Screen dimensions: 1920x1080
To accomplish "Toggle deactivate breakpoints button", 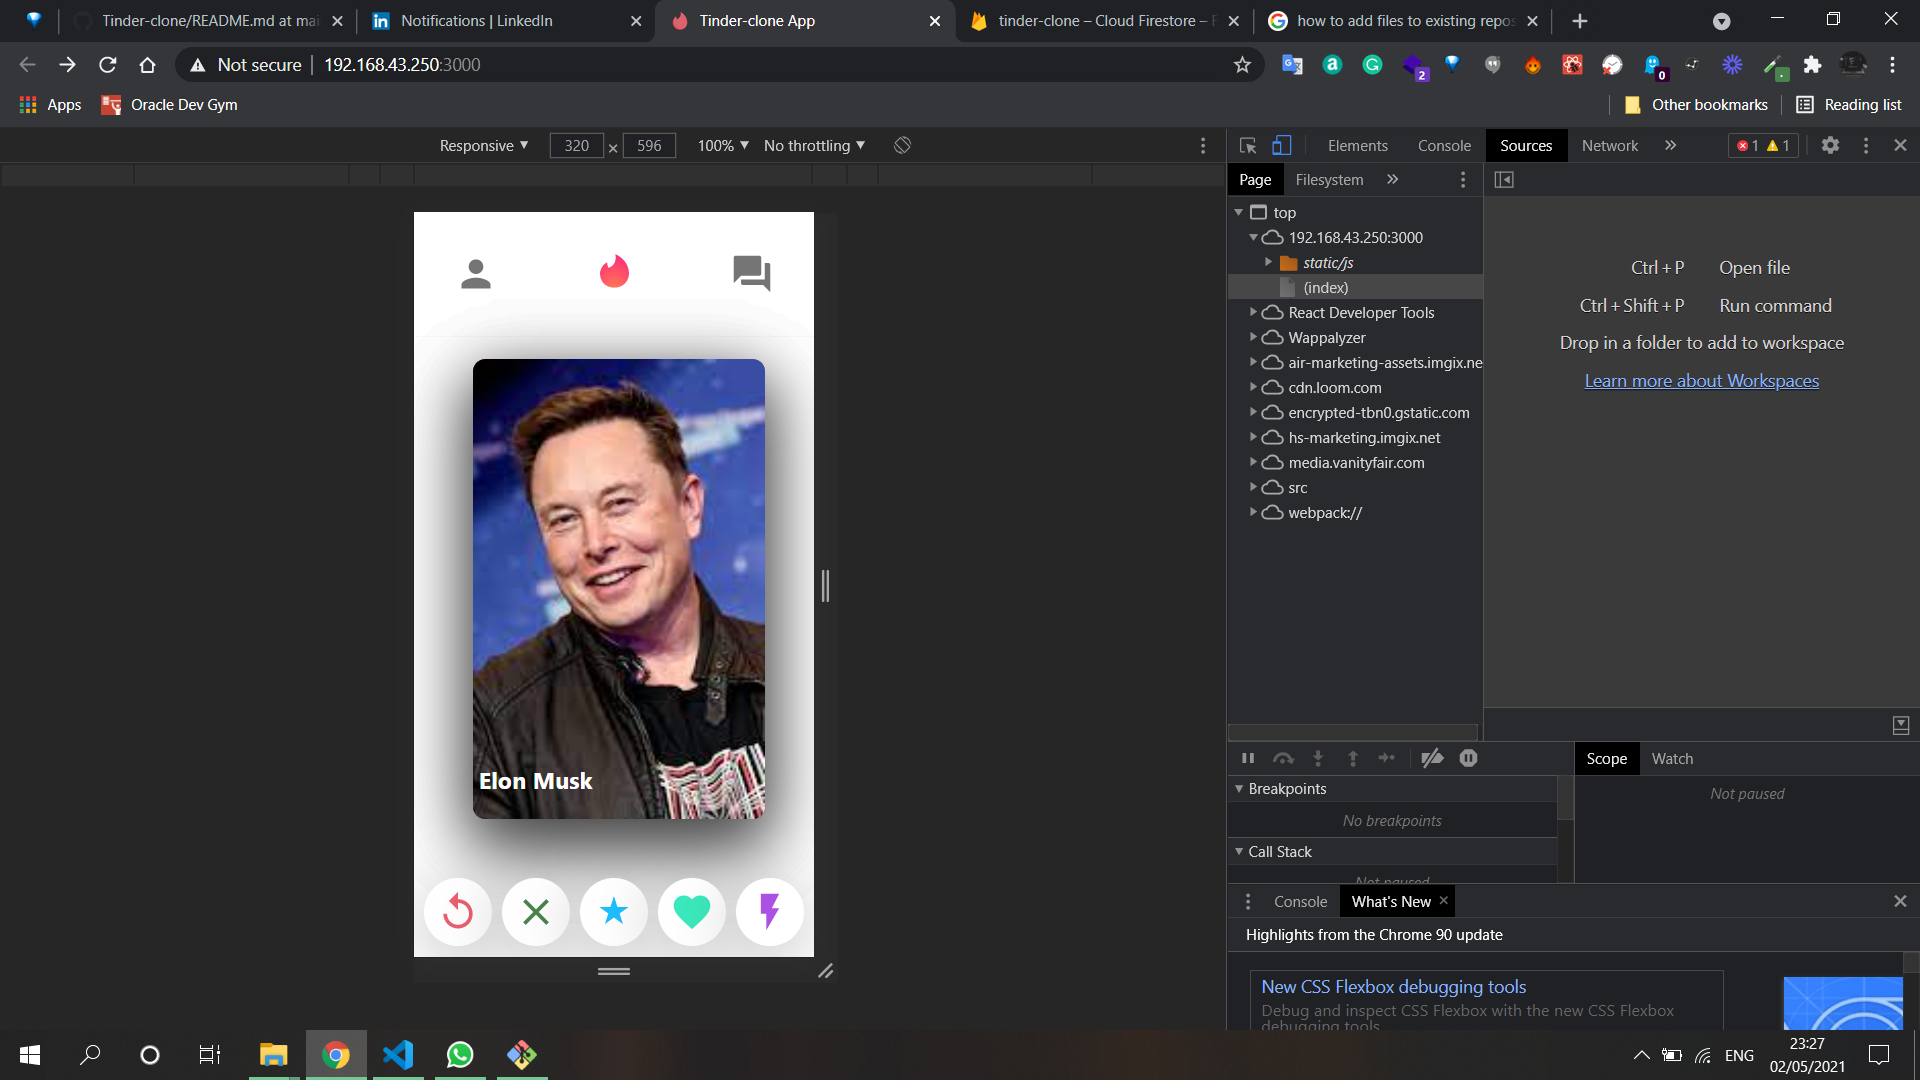I will [1432, 758].
